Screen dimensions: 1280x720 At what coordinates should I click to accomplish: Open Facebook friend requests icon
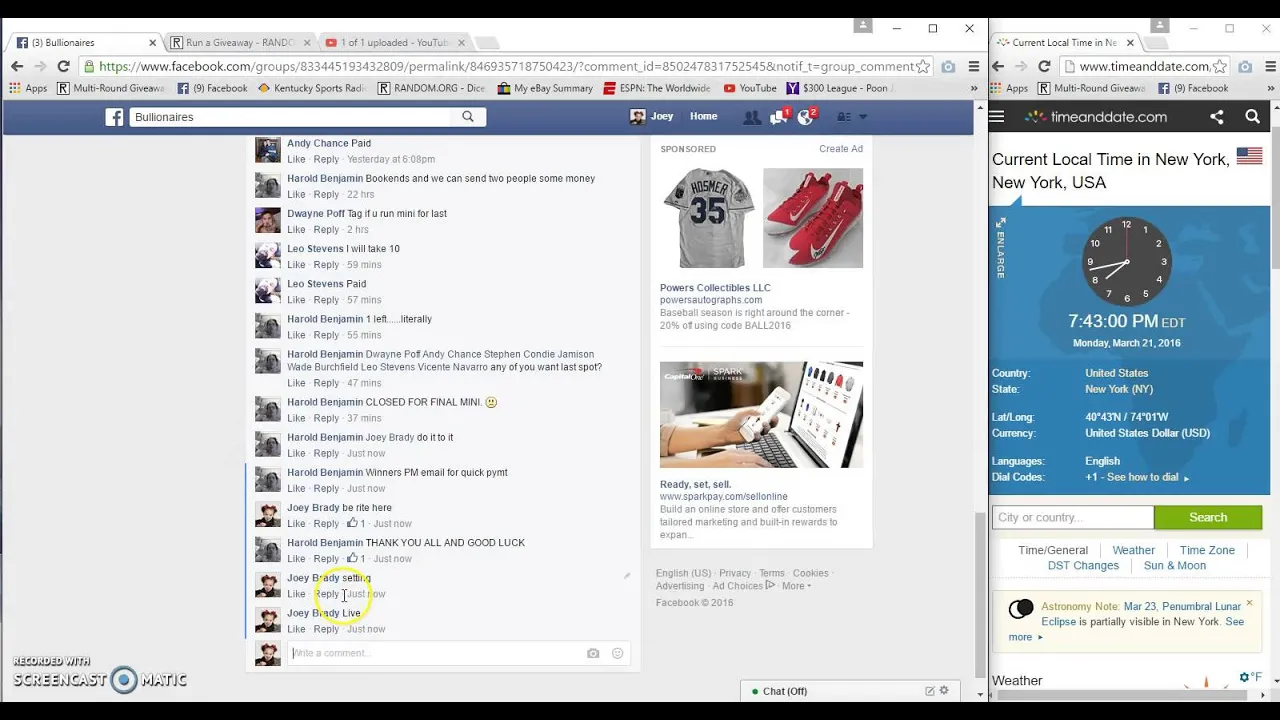(x=751, y=117)
